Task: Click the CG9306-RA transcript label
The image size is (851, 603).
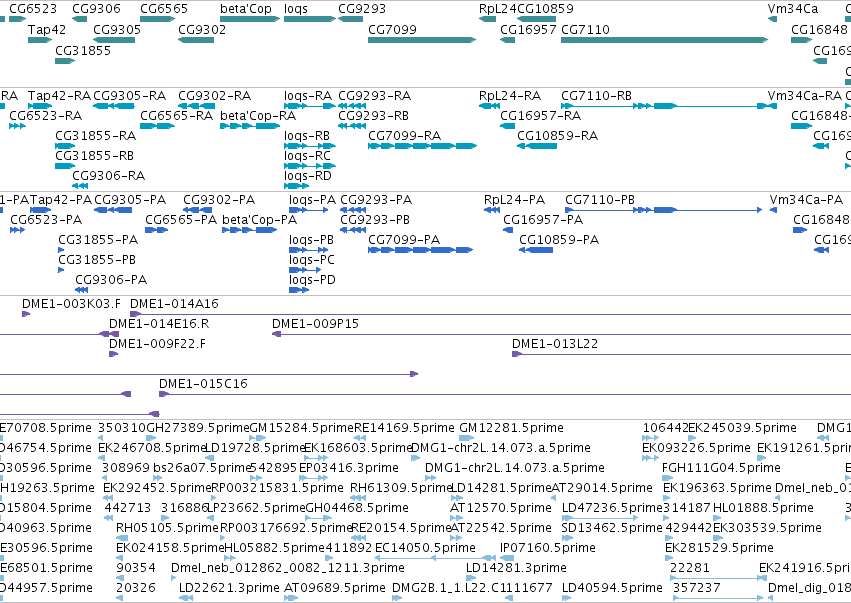Action: coord(109,176)
